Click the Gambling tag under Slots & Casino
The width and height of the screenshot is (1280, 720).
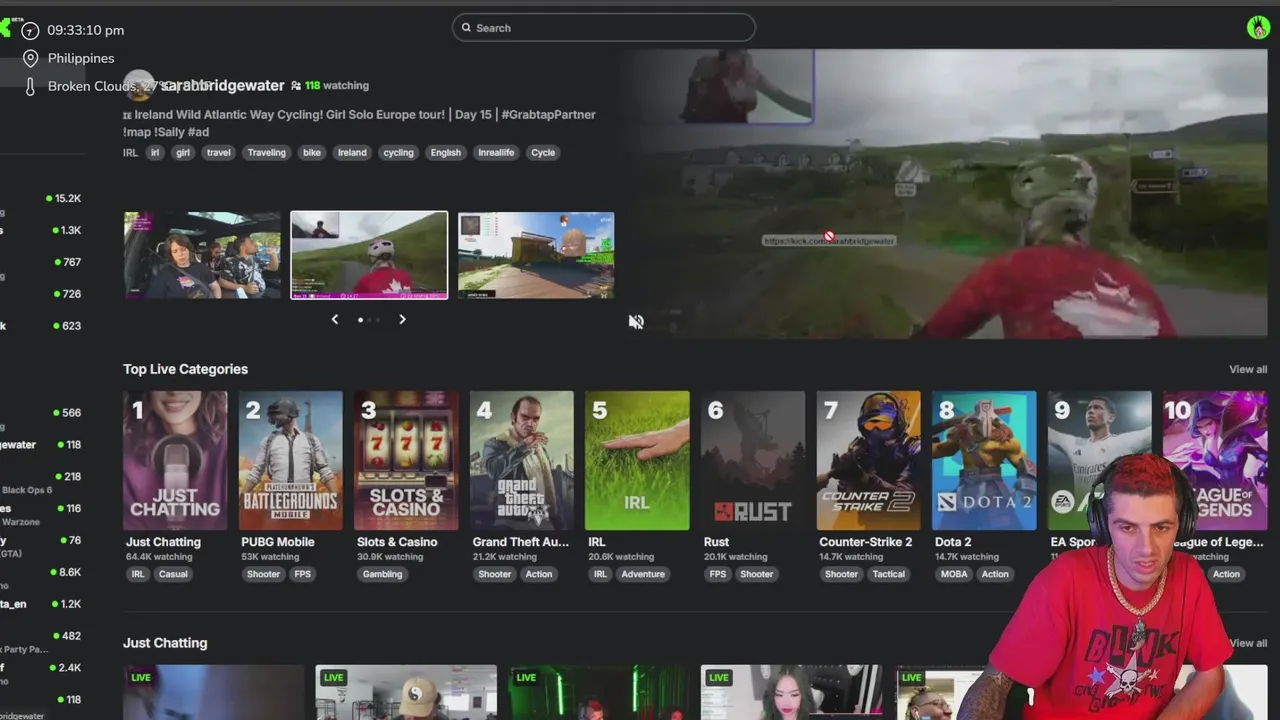[382, 574]
